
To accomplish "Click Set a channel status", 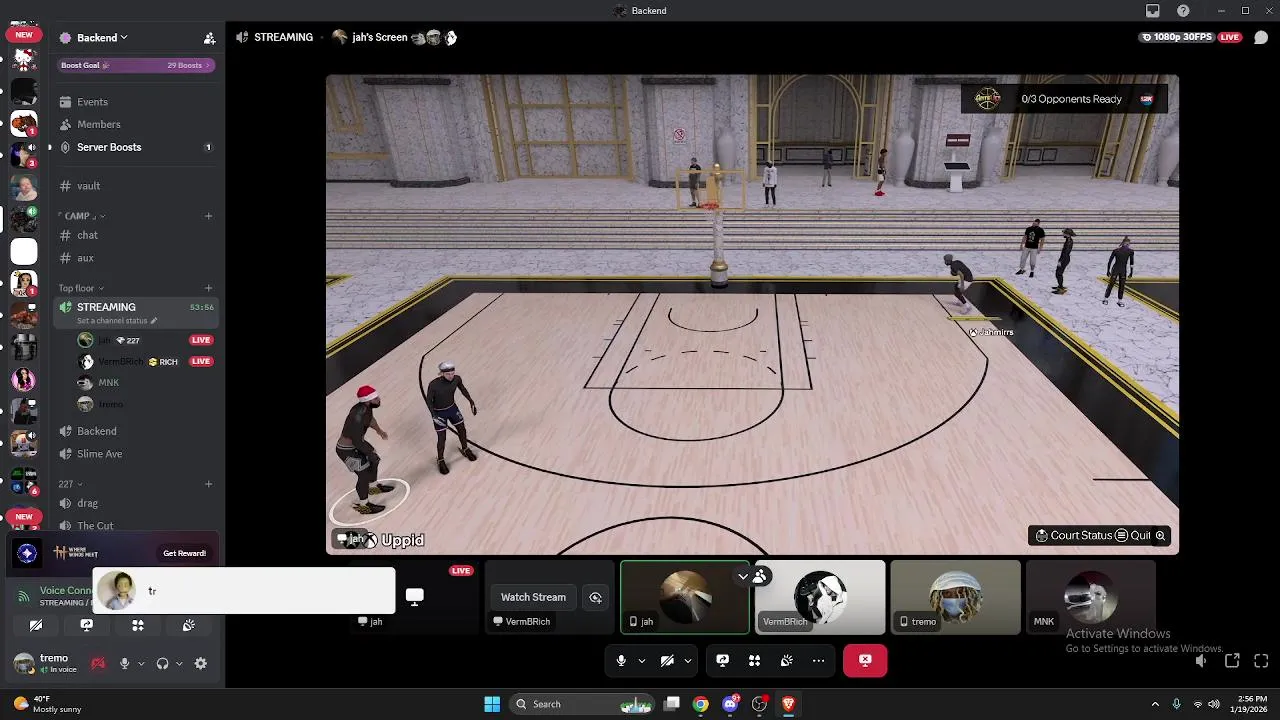I will (x=117, y=321).
